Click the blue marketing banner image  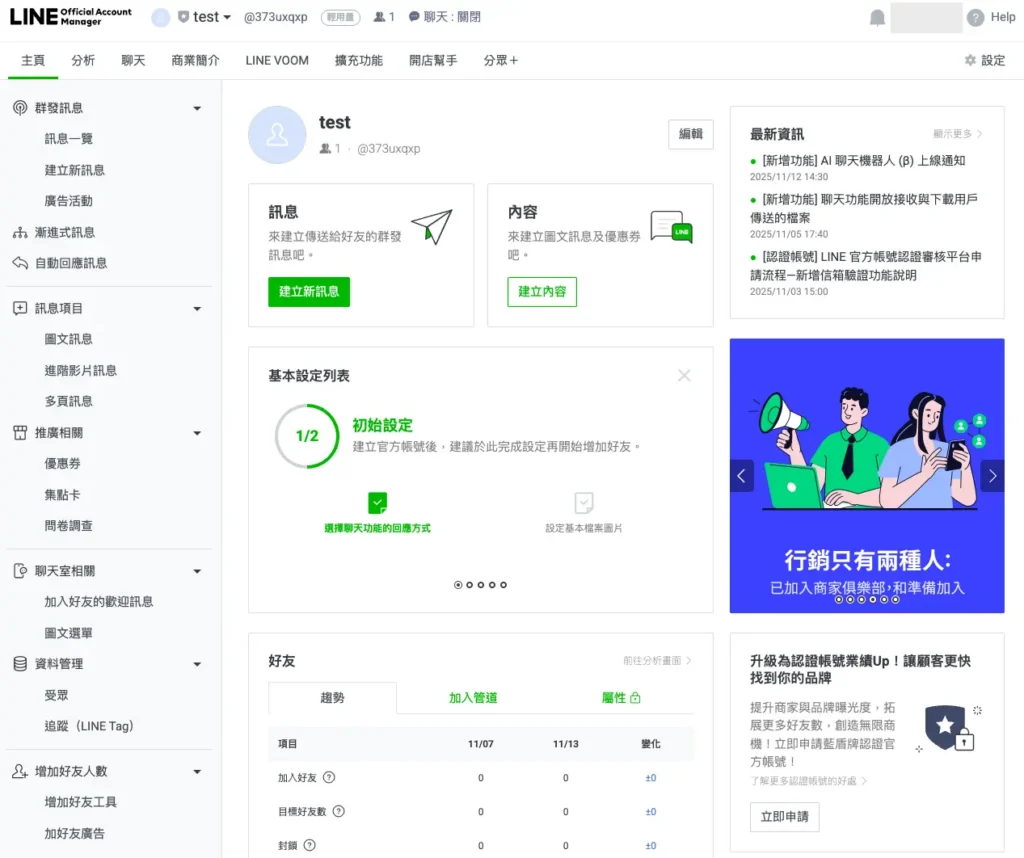click(x=867, y=475)
